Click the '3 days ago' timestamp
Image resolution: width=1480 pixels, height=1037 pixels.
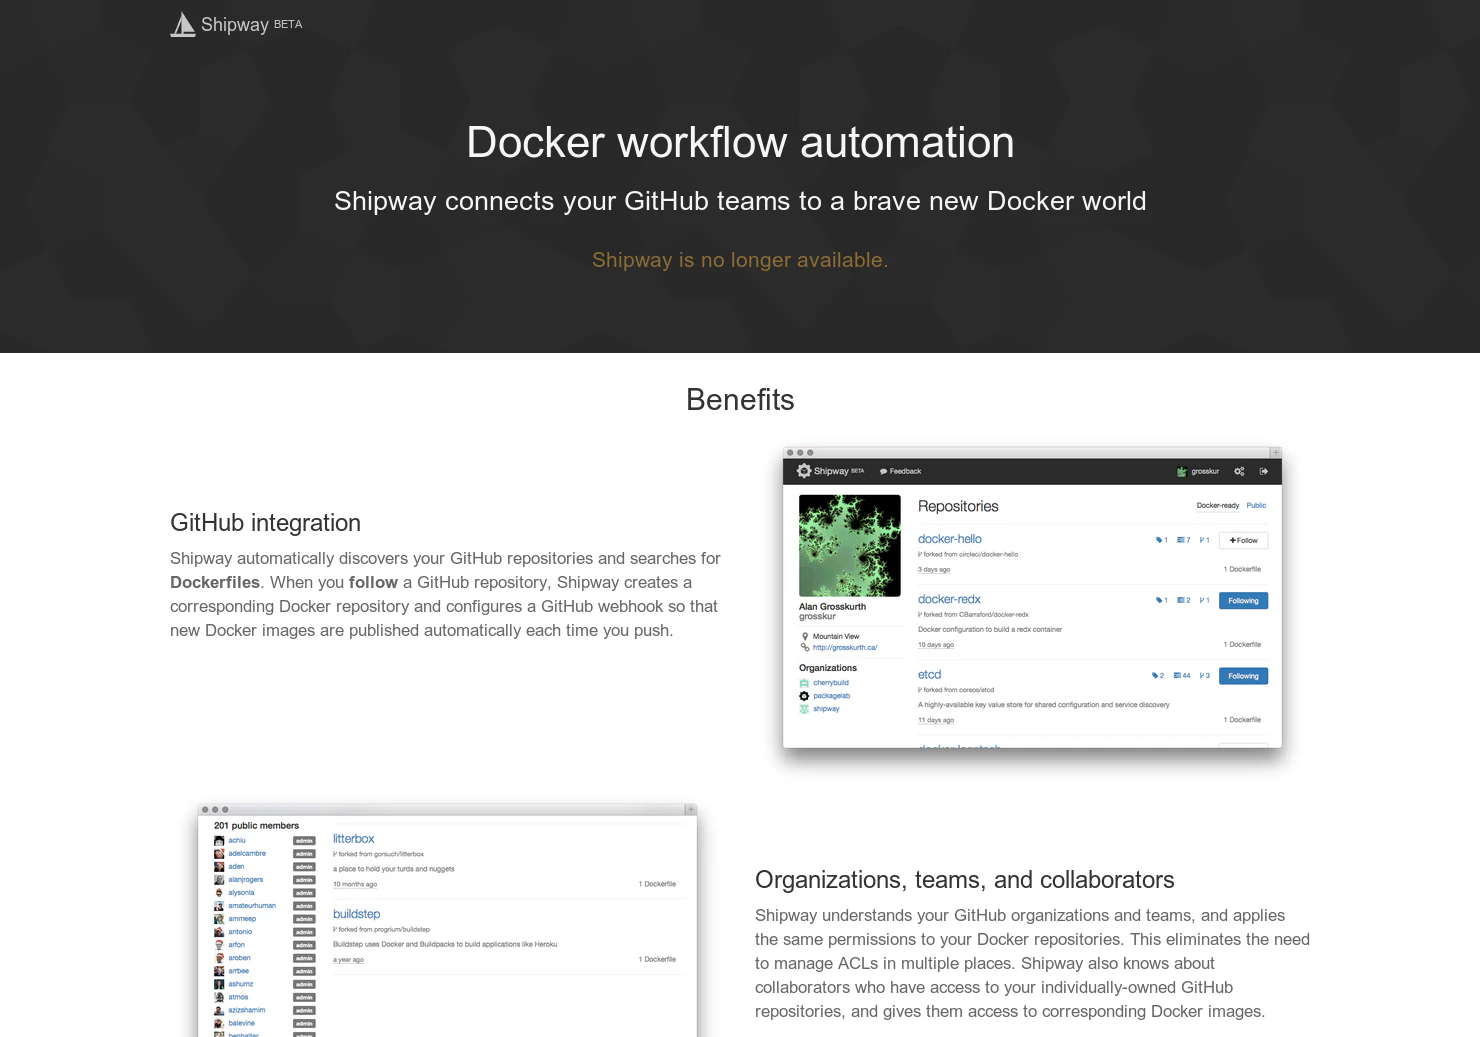(x=934, y=570)
